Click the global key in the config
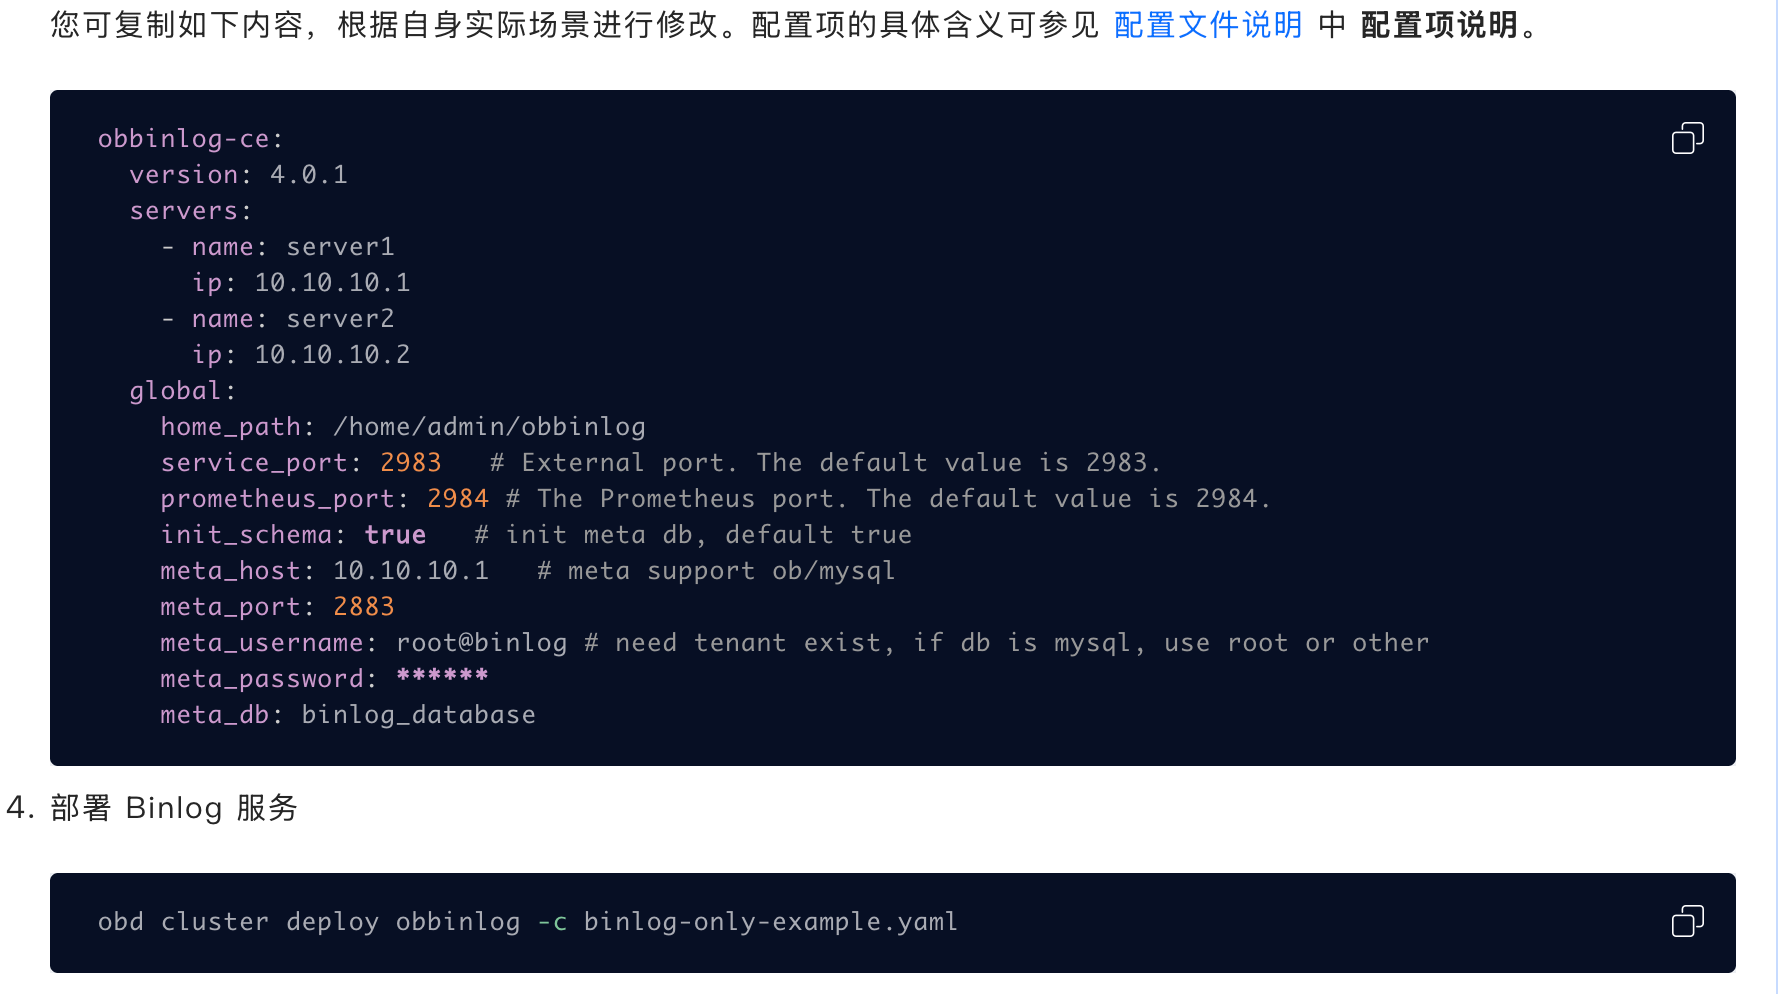Screen dimensions: 1792x994 coord(175,391)
